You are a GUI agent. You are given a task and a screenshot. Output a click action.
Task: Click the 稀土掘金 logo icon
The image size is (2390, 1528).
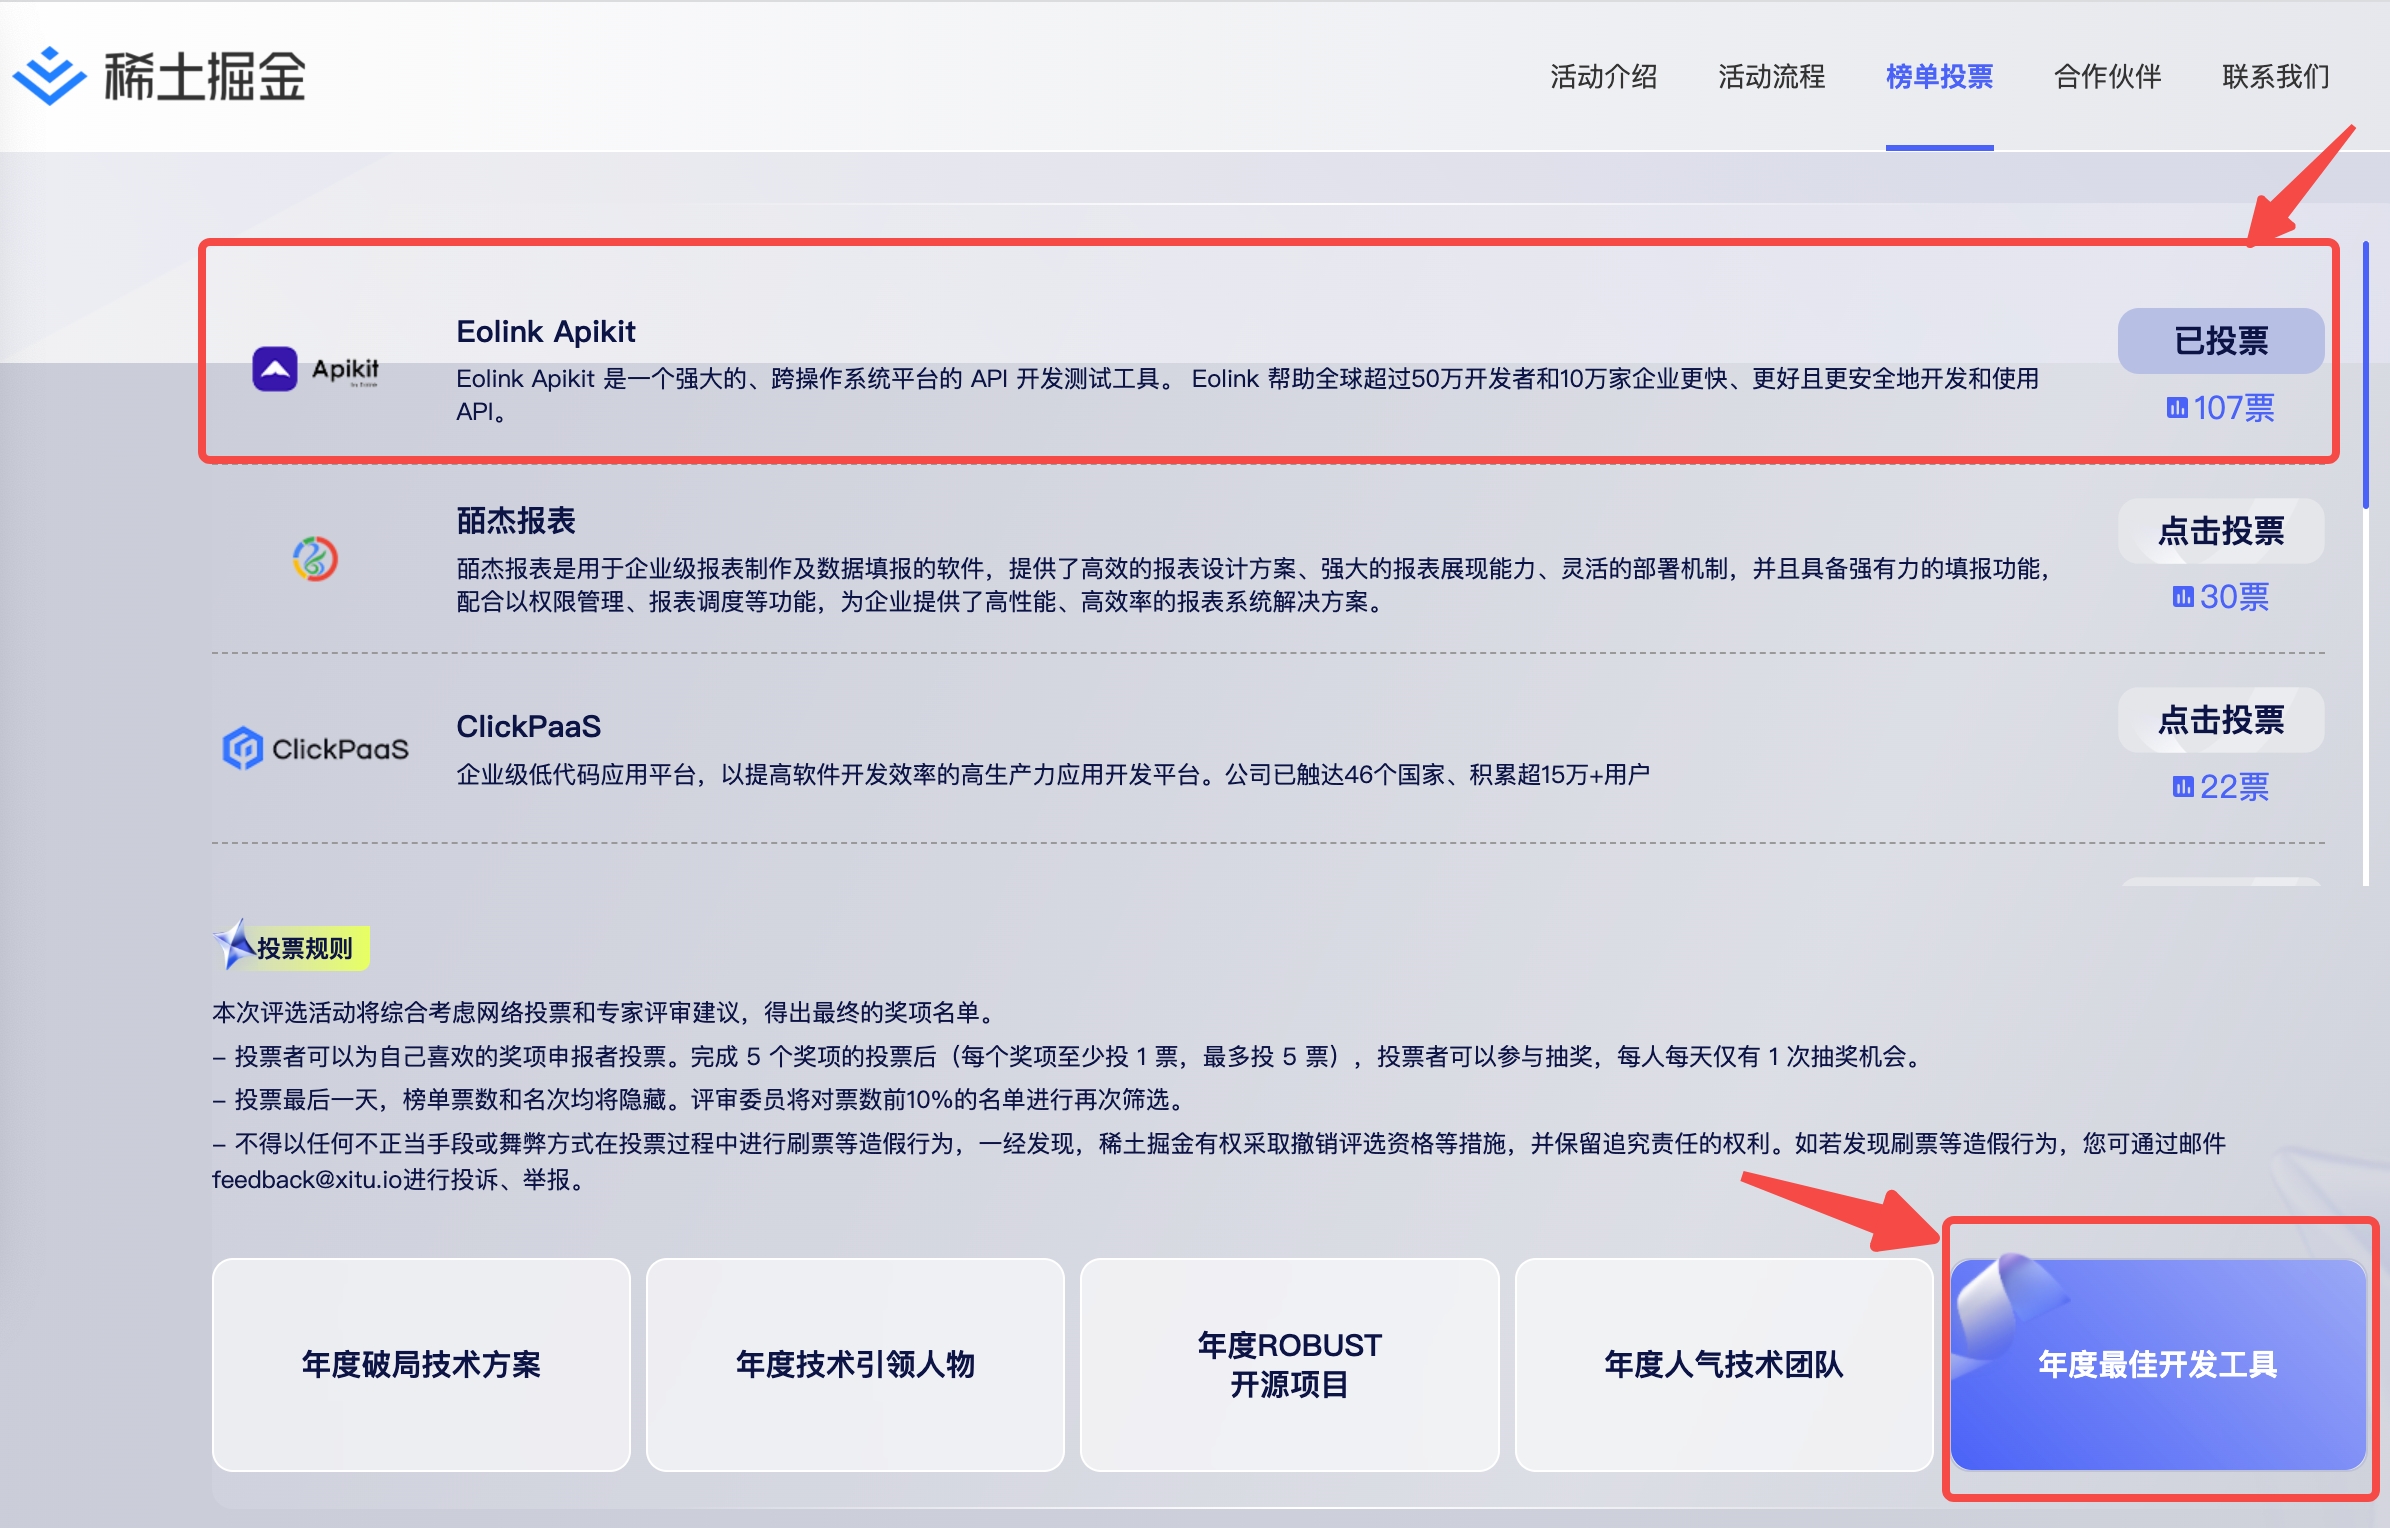tap(48, 76)
